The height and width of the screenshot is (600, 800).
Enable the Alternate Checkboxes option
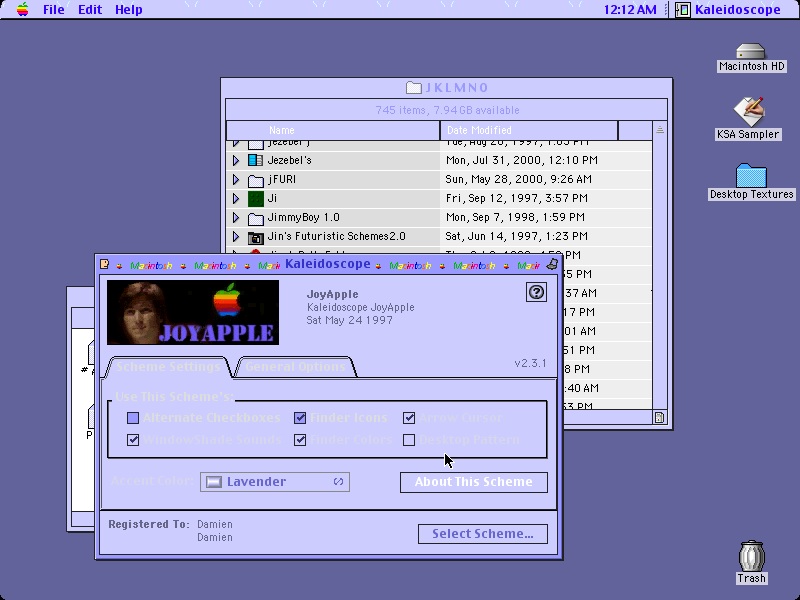(x=133, y=418)
